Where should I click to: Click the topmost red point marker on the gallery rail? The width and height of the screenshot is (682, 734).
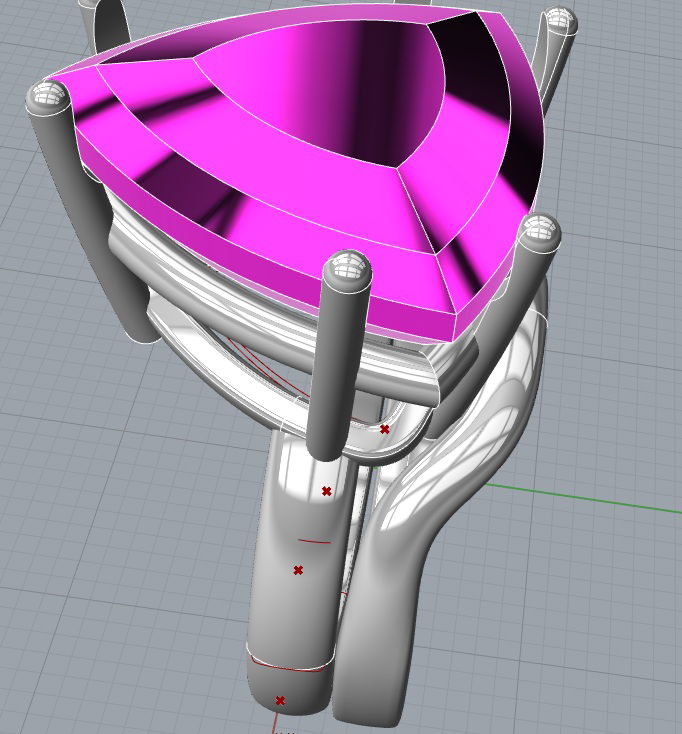tap(385, 429)
